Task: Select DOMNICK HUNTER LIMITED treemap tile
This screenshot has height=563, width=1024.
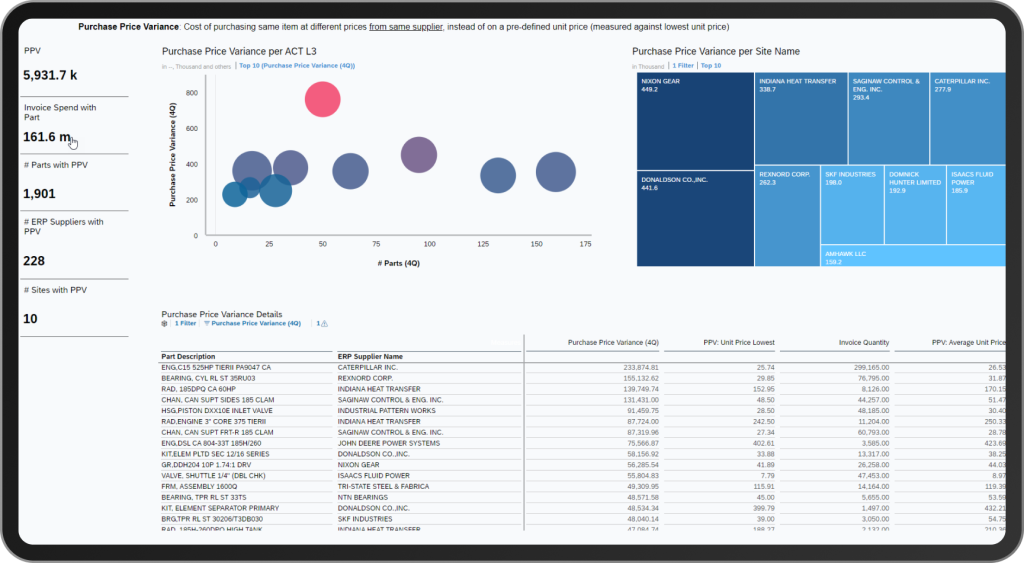Action: tap(916, 205)
